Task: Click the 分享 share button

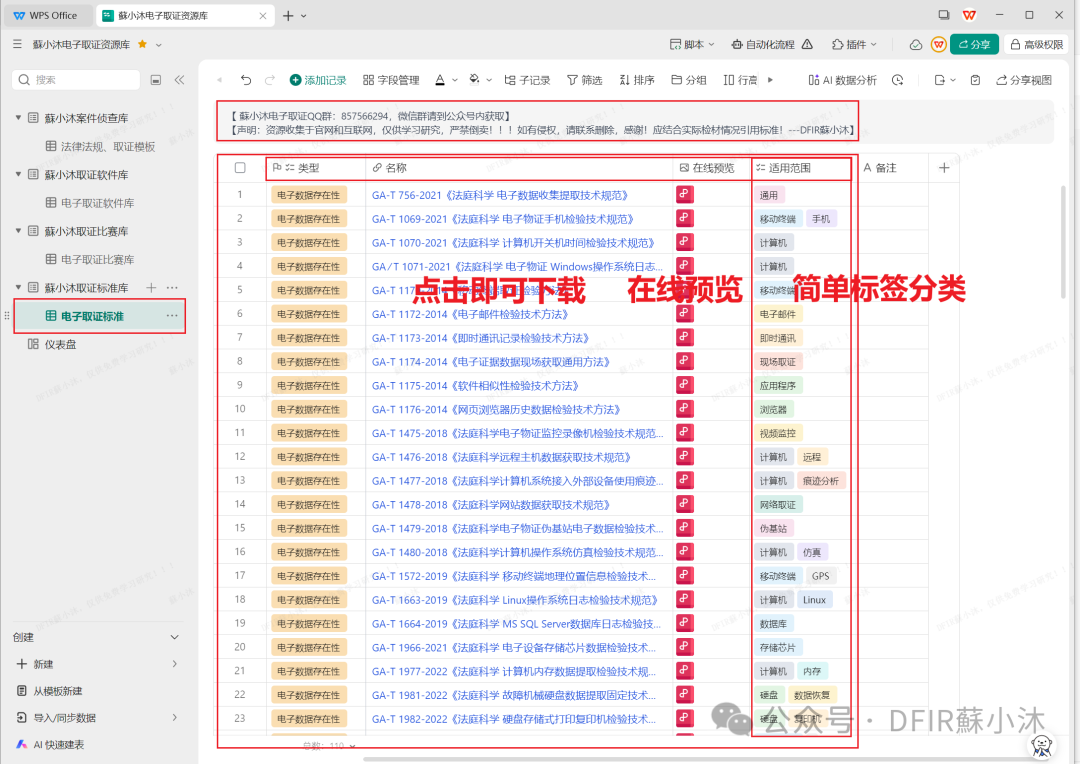Action: click(973, 45)
